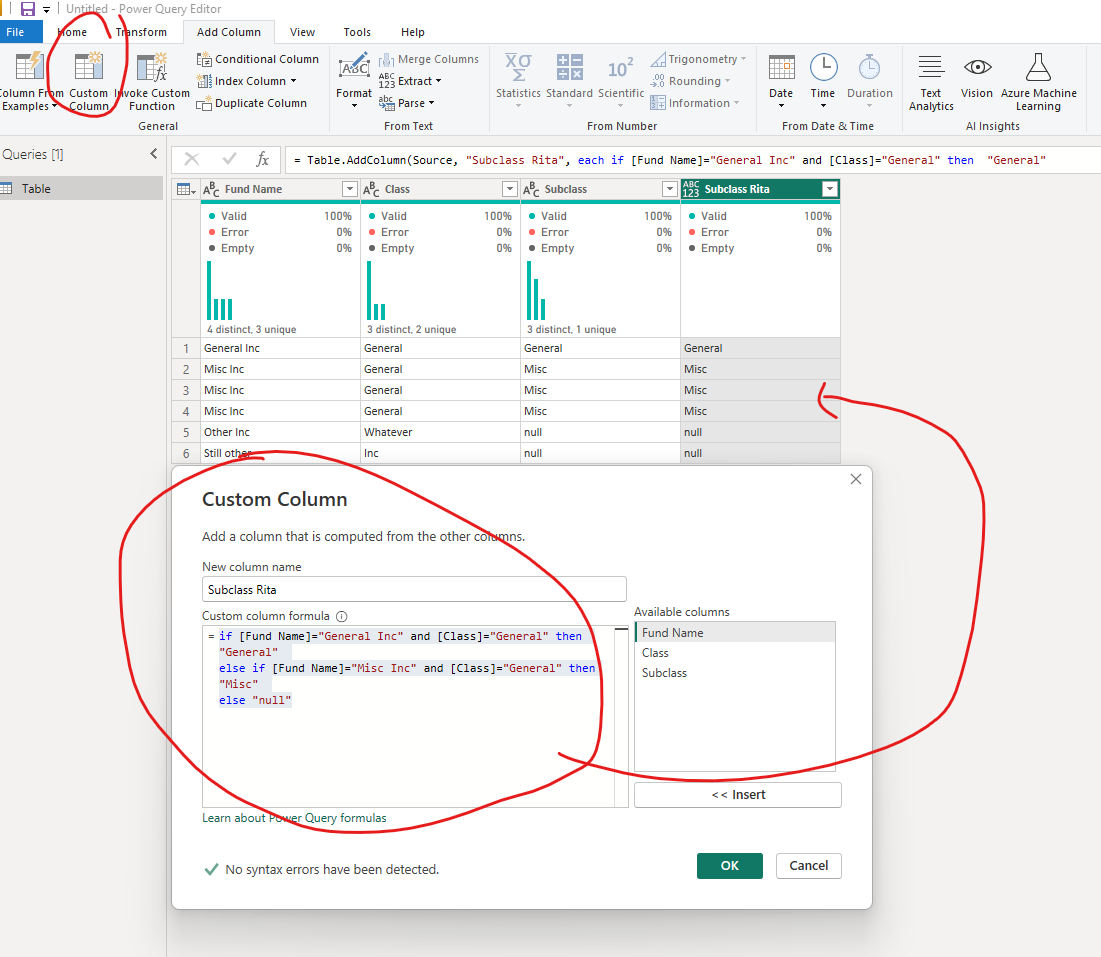Switch to the Transform tab

[141, 32]
